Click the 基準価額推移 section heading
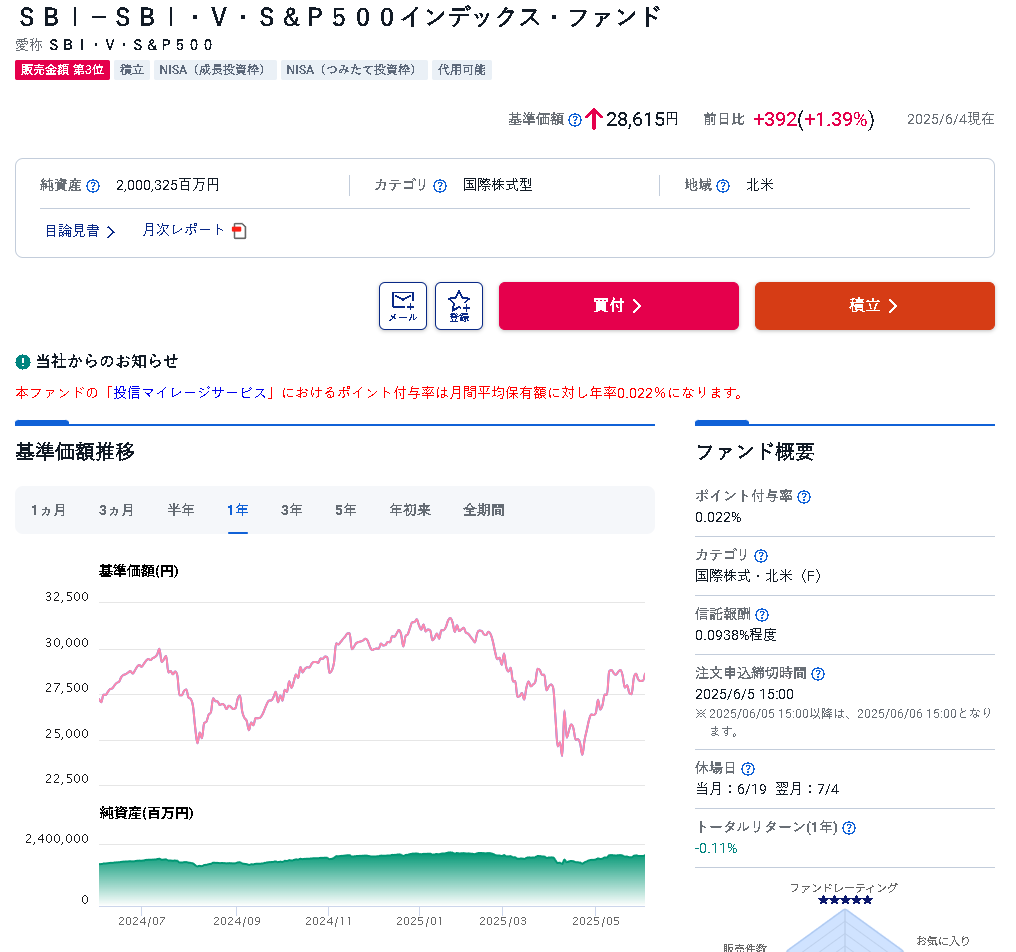1016x952 pixels. tap(75, 452)
